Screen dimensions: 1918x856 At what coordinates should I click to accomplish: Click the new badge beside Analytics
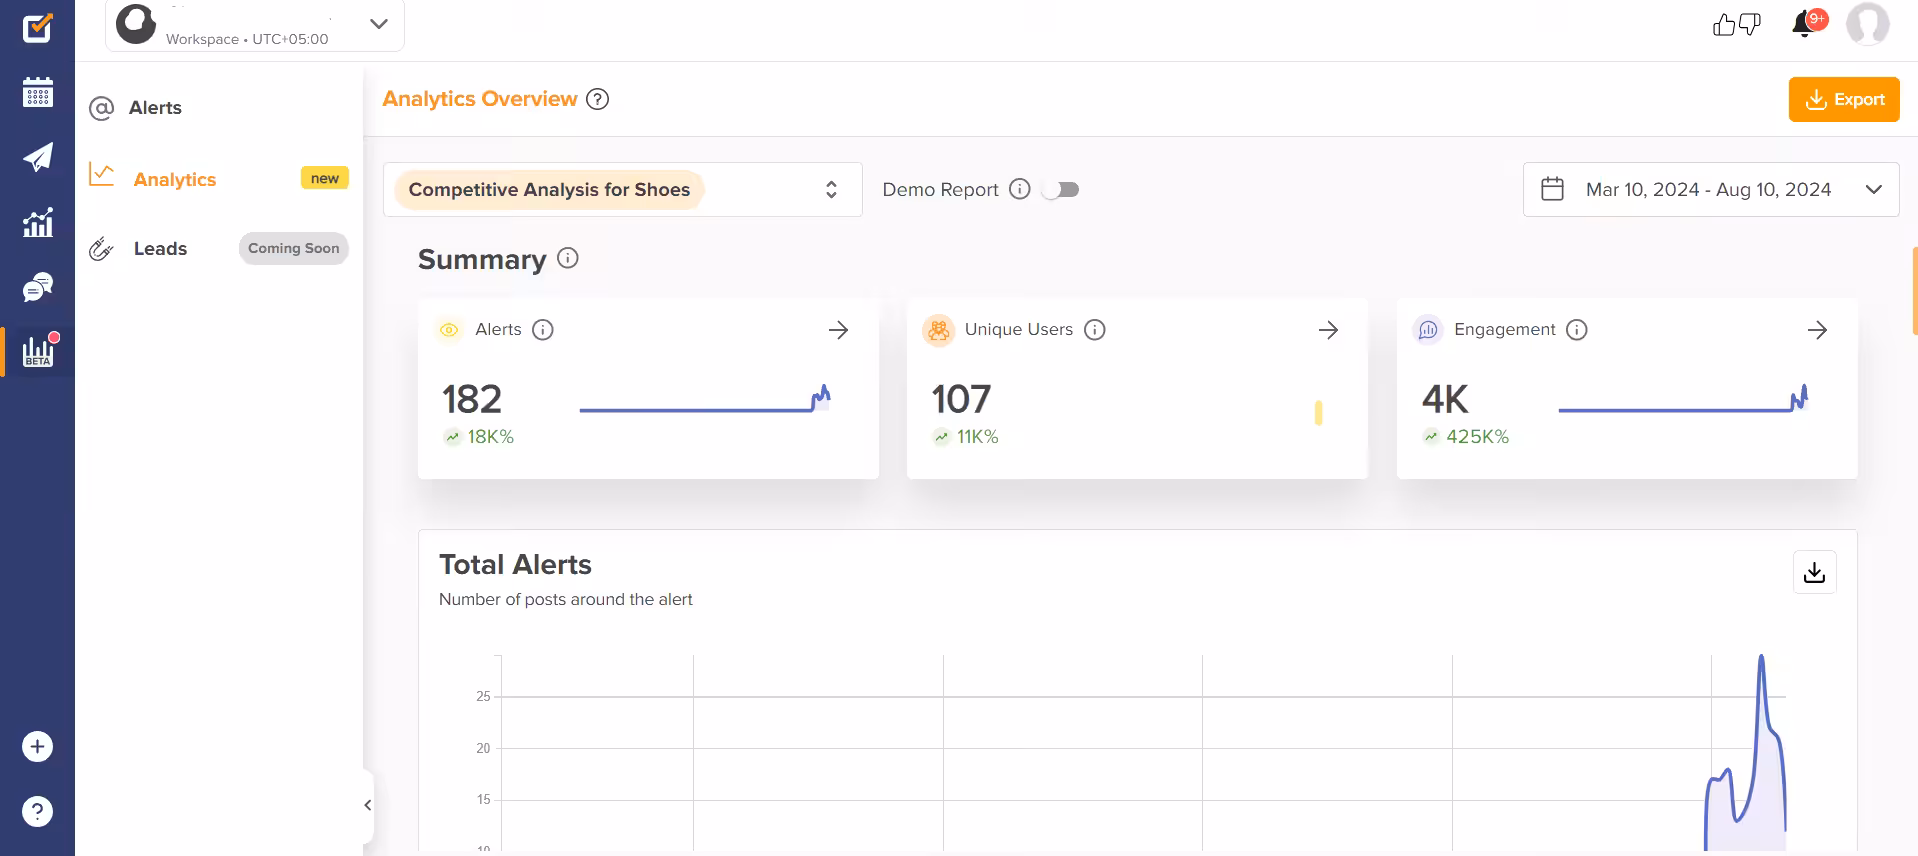coord(324,178)
